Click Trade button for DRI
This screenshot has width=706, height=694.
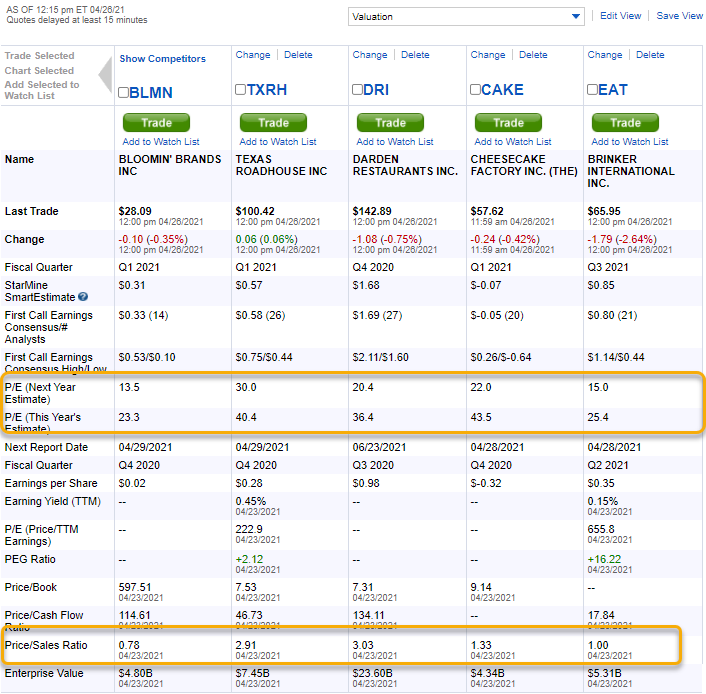[x=390, y=122]
